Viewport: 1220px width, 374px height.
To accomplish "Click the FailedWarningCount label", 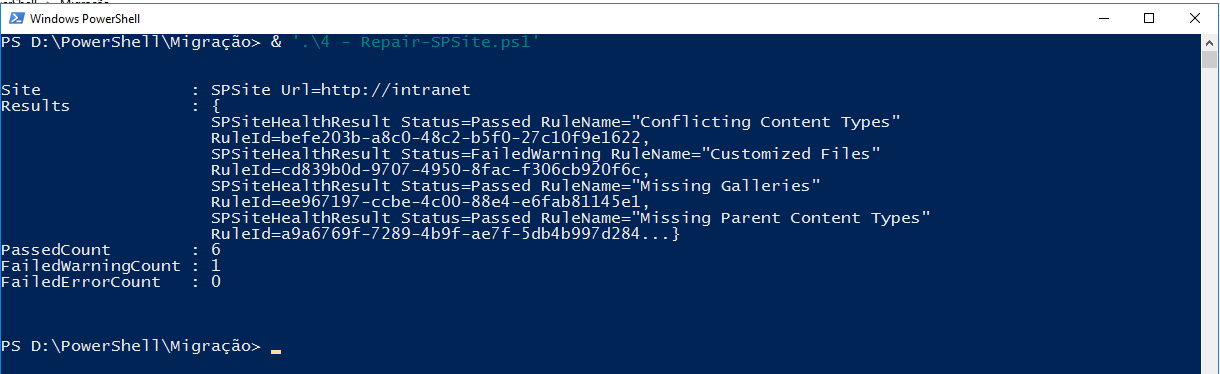I will click(x=91, y=266).
